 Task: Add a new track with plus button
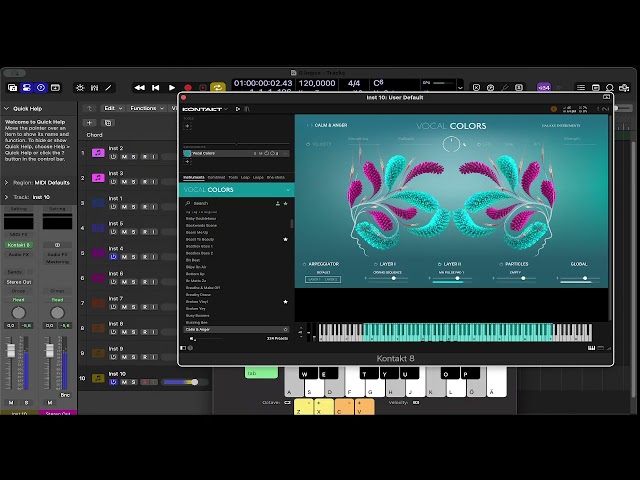tap(89, 123)
